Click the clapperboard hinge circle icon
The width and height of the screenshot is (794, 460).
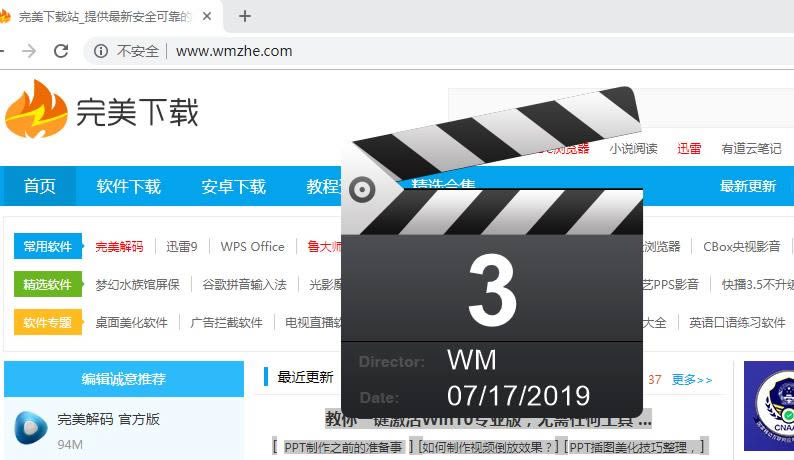coord(362,190)
